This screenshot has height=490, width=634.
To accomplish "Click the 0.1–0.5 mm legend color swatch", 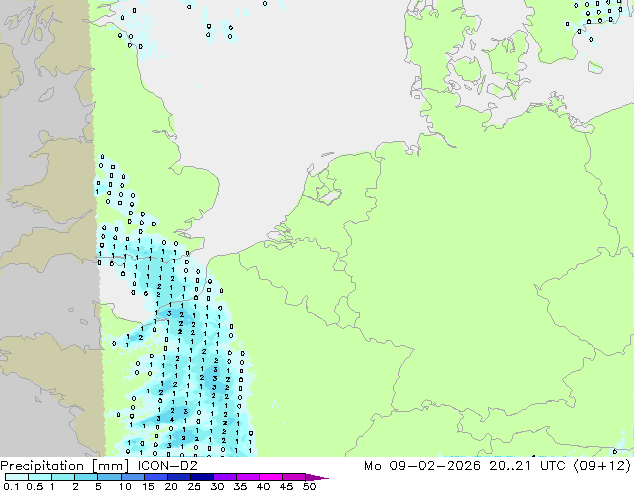I will [x=17, y=477].
